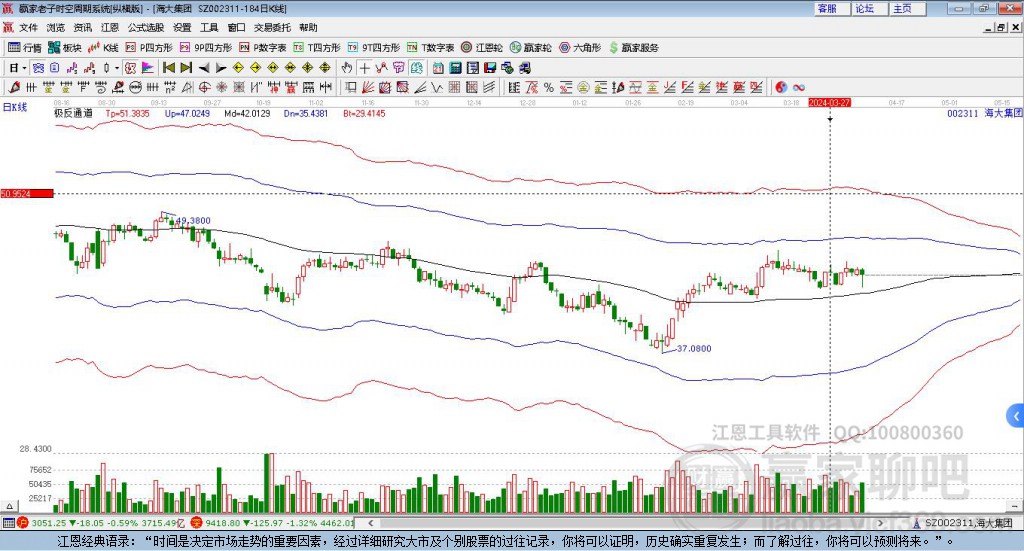Click the blue infinity symbol icon
This screenshot has width=1024, height=551.
[x=799, y=87]
